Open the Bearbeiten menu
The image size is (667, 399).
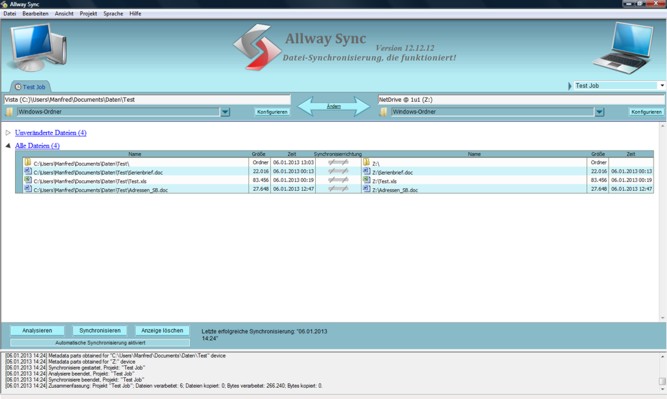pos(35,14)
